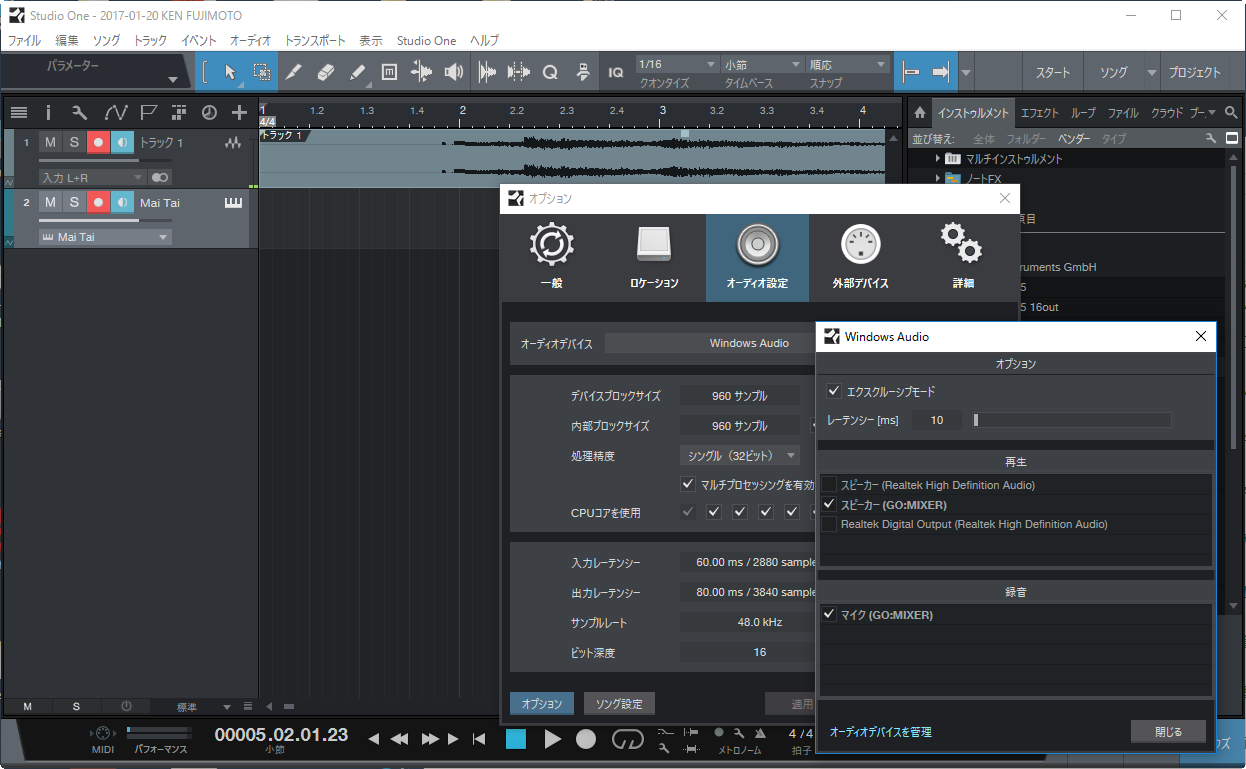Select the Paint (pencil) tool
Screen dimensions: 1246x769
pos(358,72)
